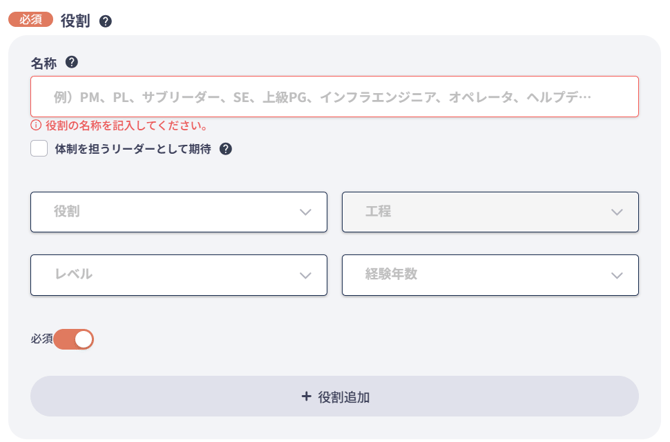Click the 体制を担うリーダーとして期待 checkbox label text
This screenshot has height=442, width=670.
[133, 149]
